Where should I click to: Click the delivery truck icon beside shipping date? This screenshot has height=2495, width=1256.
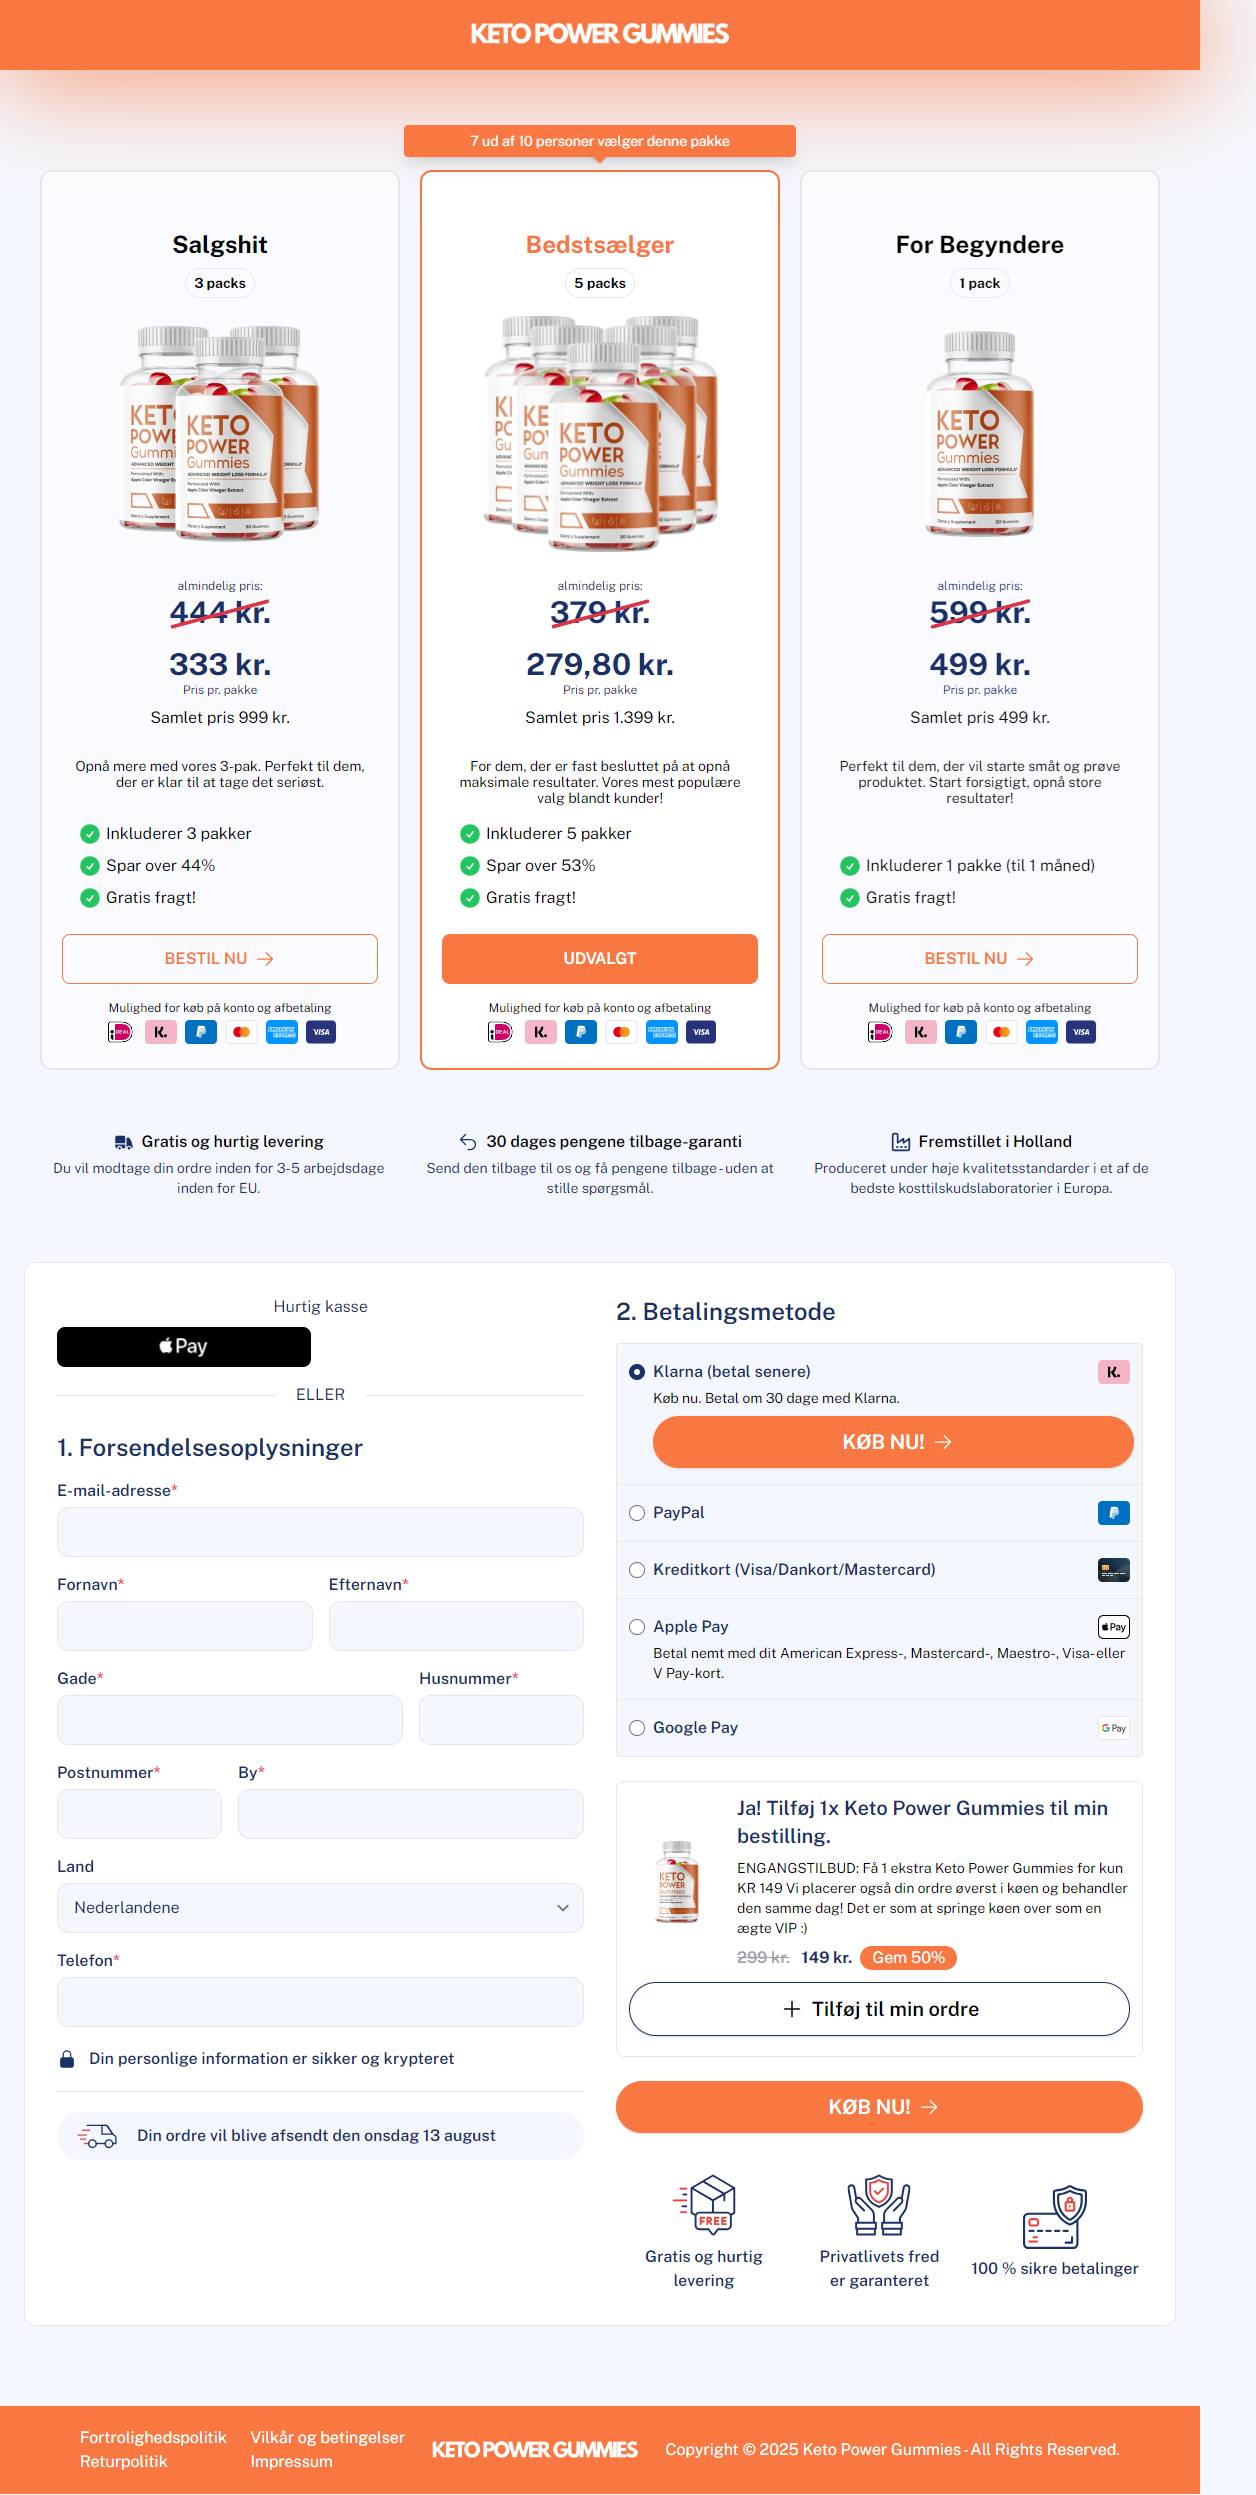tap(97, 2136)
